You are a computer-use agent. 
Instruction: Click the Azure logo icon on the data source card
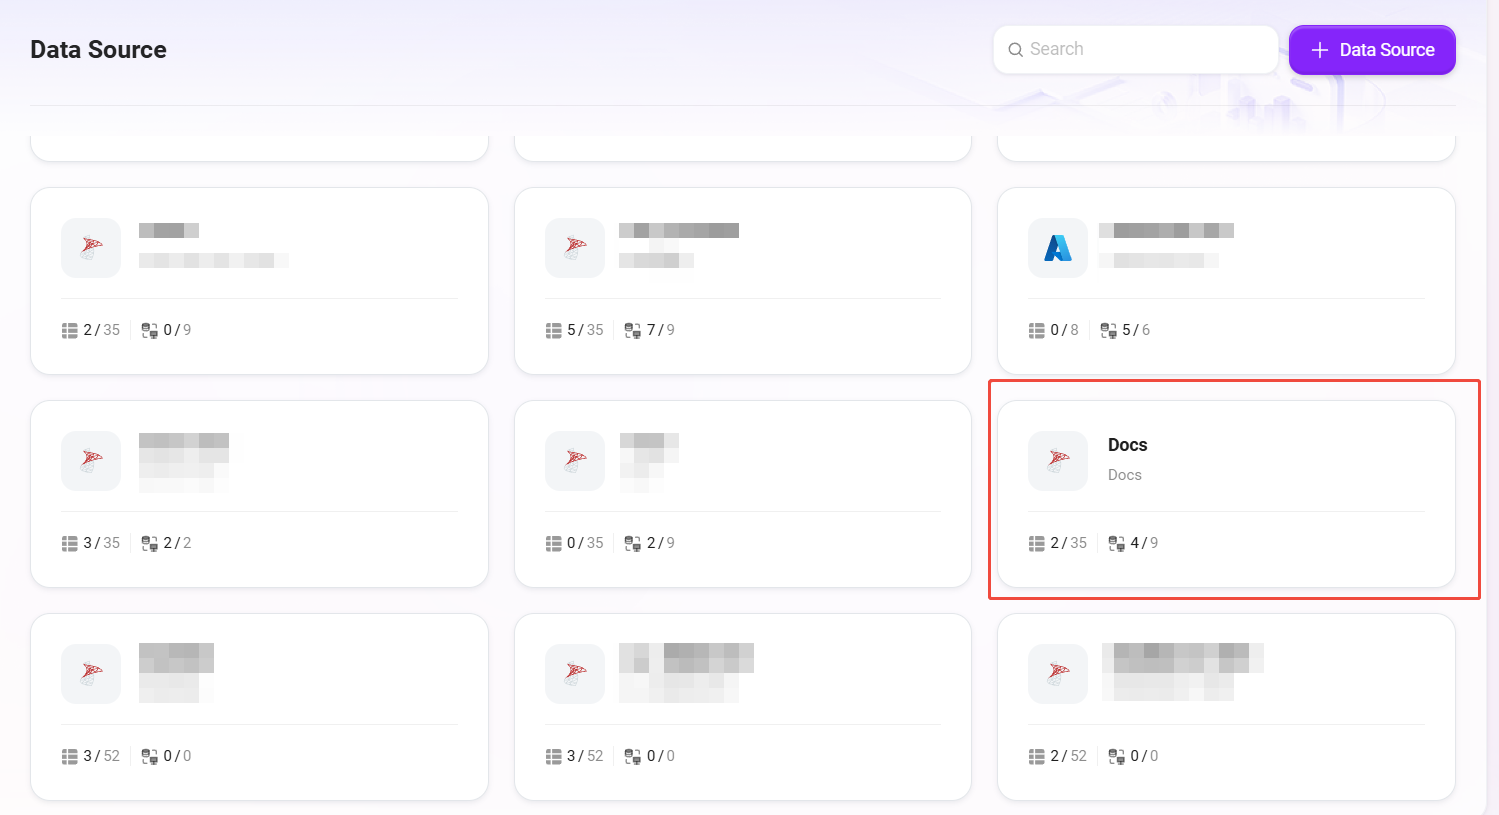pyautogui.click(x=1057, y=248)
